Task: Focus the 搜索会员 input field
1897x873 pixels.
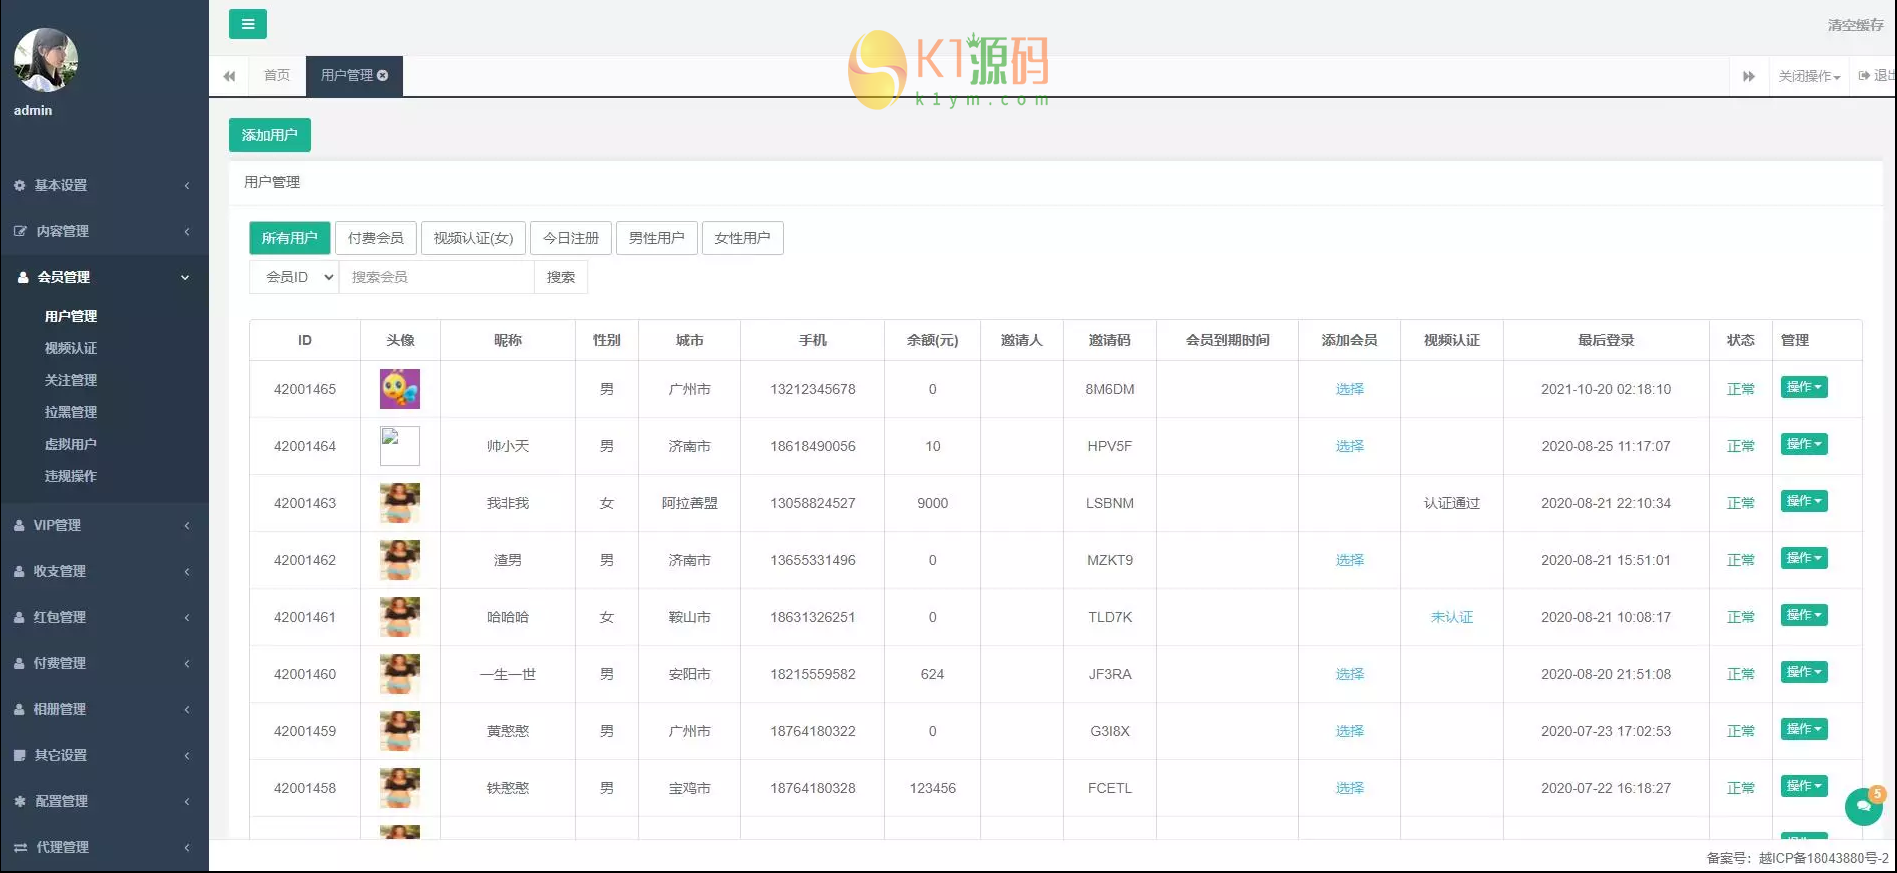Action: click(436, 277)
